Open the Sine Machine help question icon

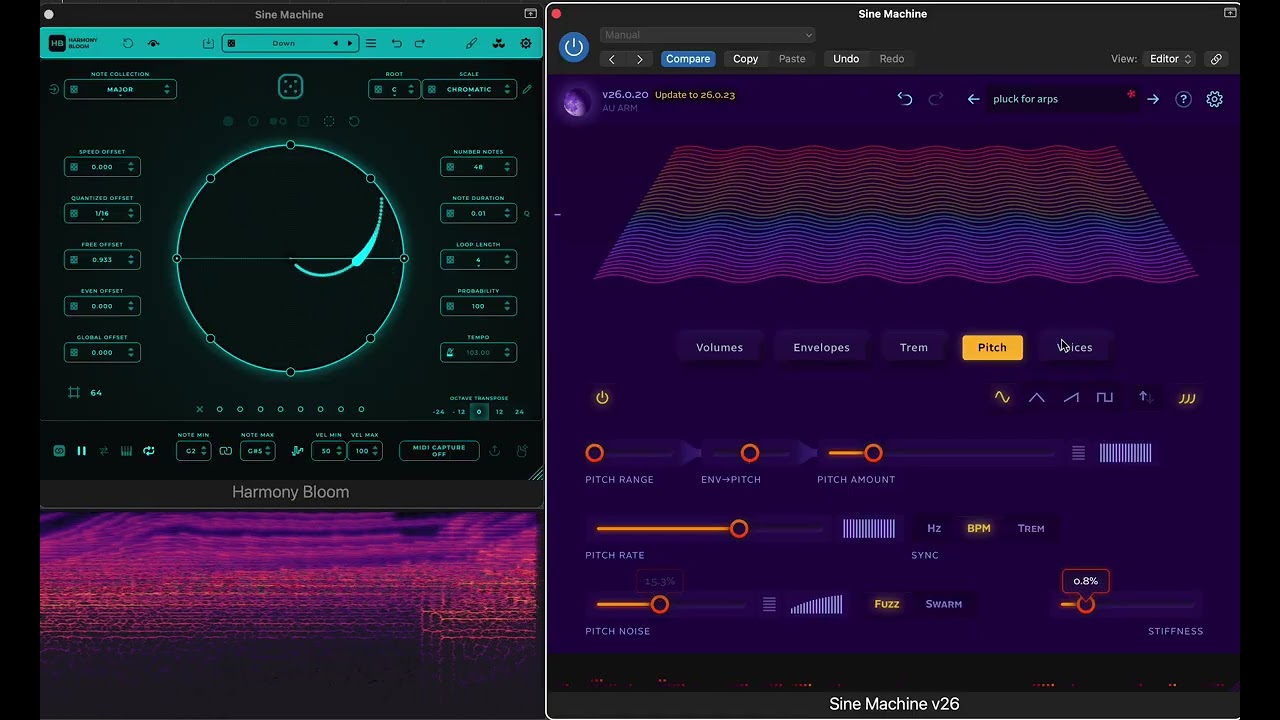pos(1183,99)
